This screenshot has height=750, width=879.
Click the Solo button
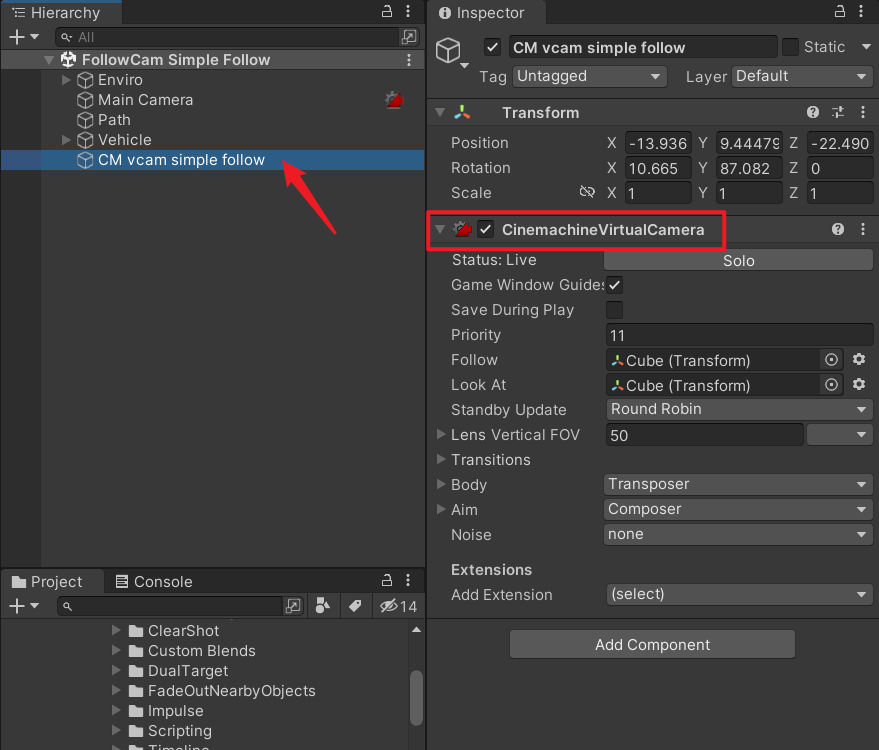[x=738, y=260]
